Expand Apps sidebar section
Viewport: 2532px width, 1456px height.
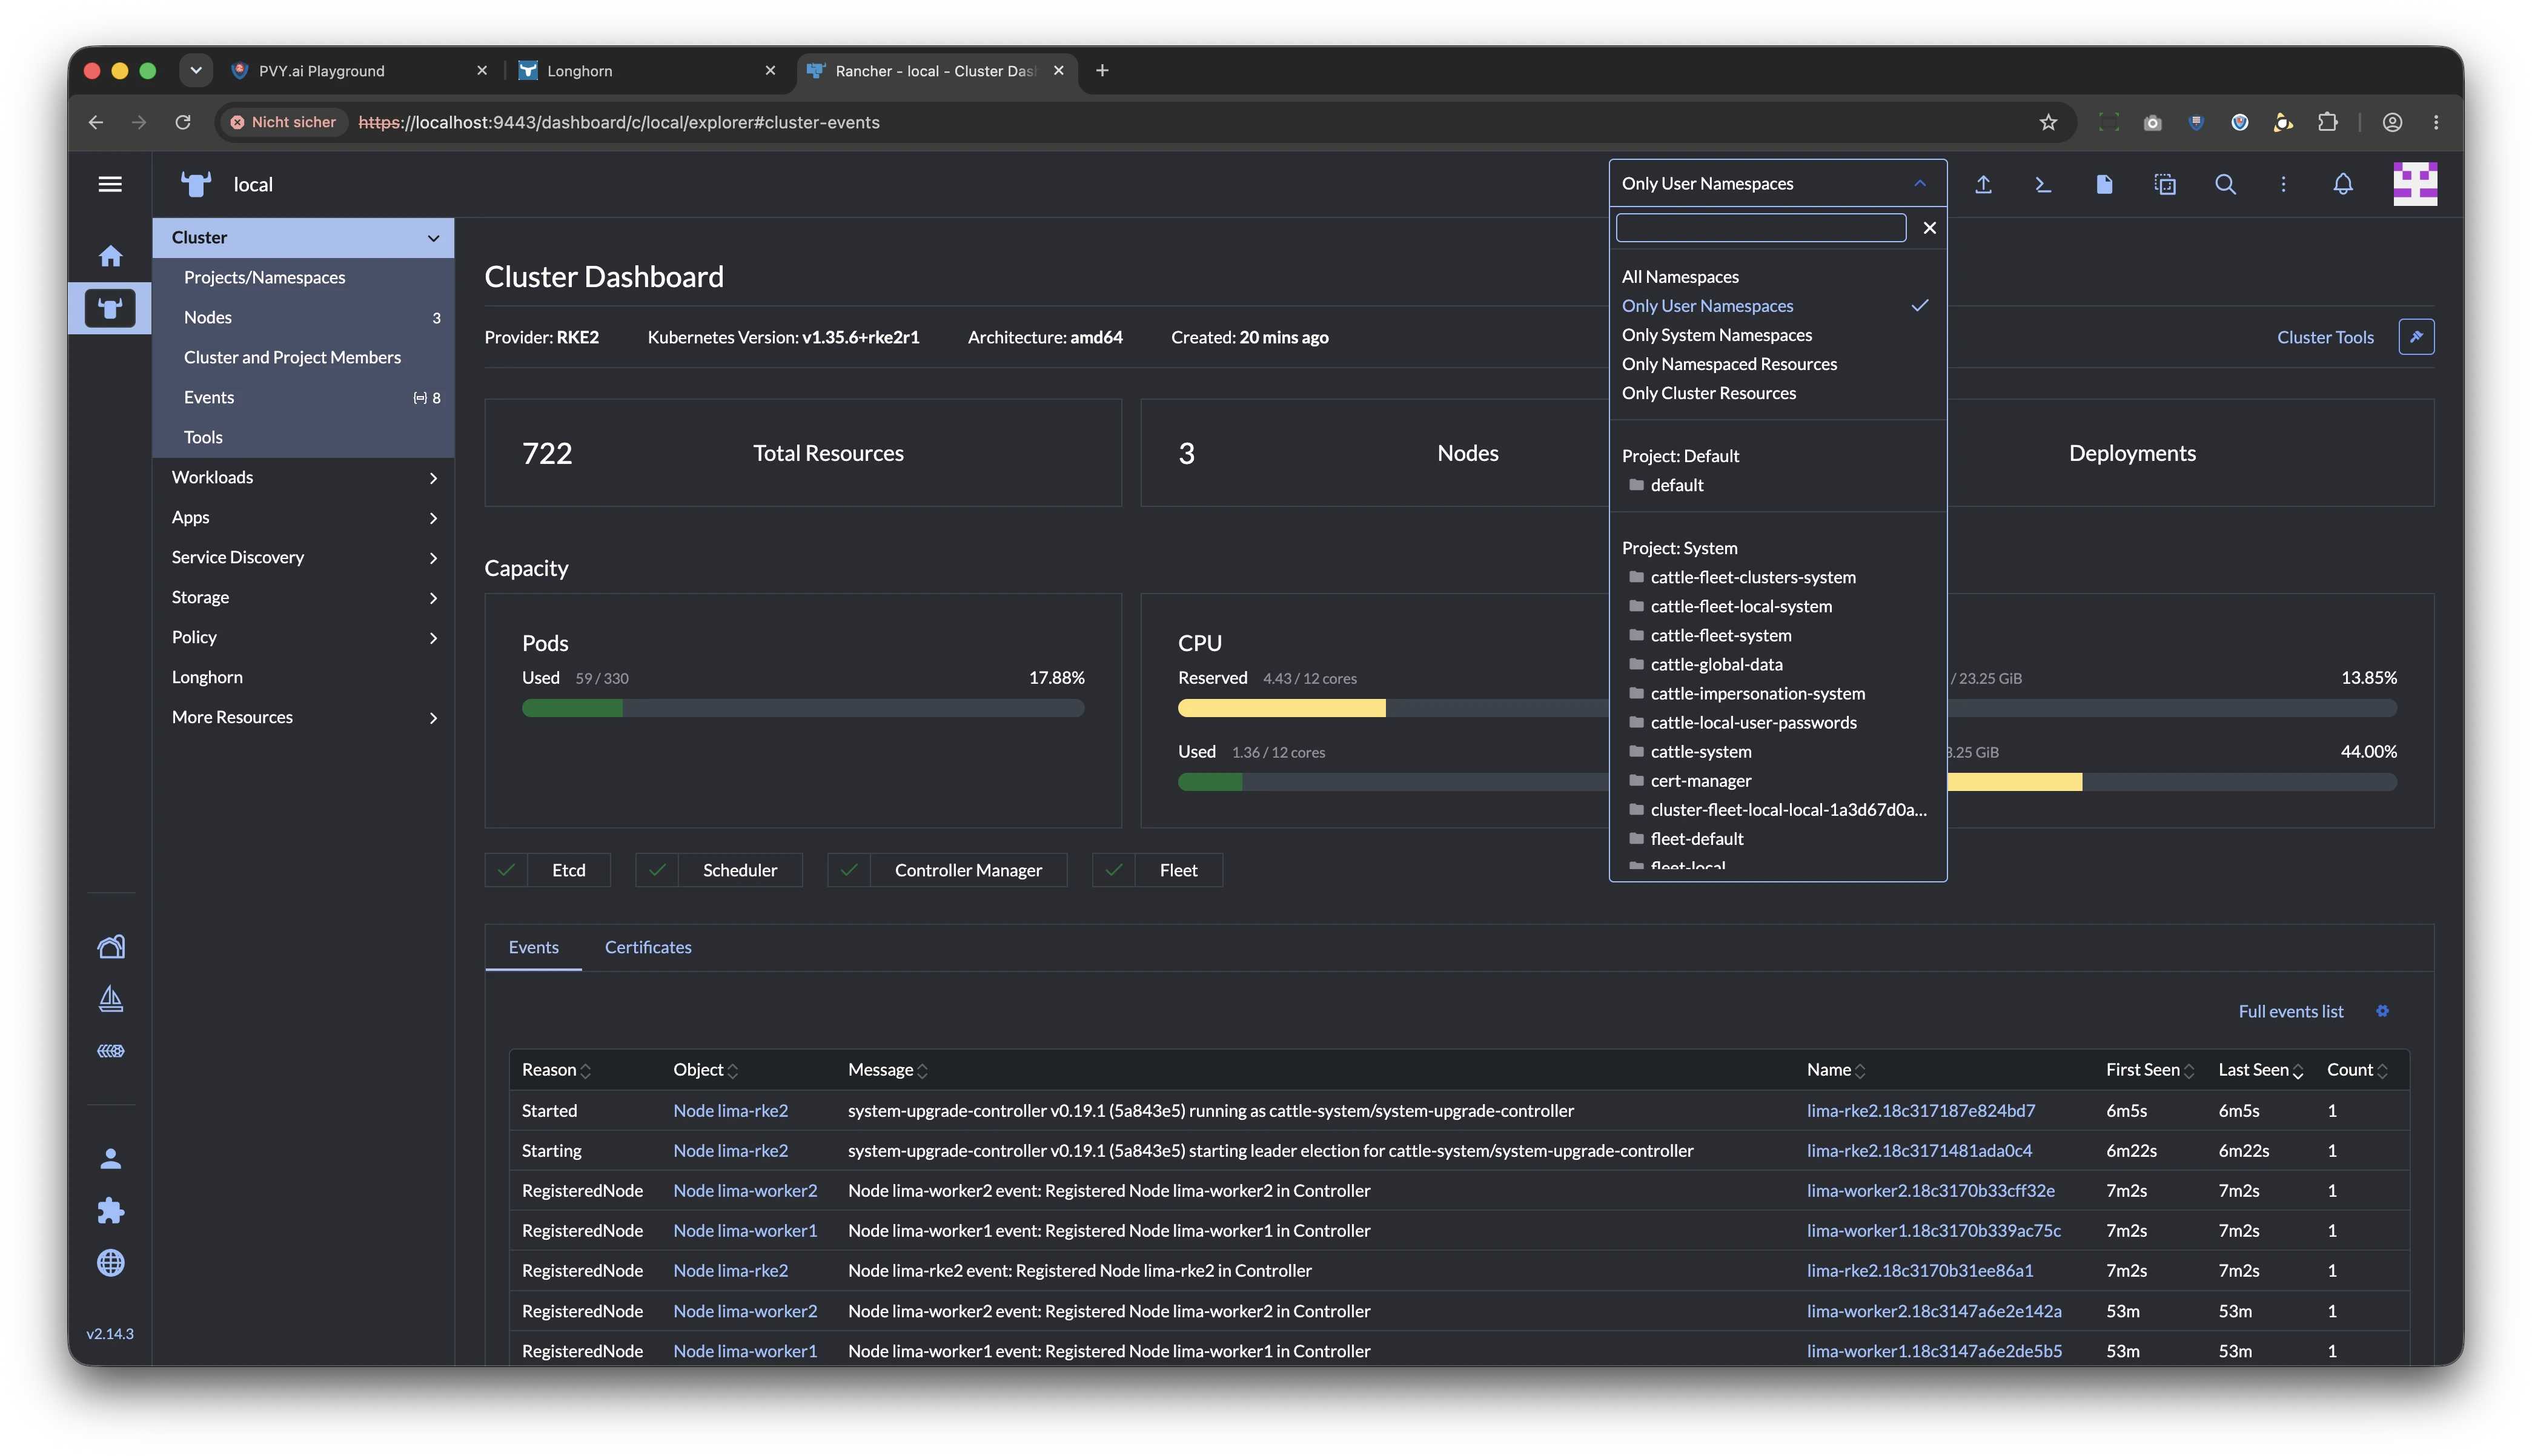[x=433, y=518]
